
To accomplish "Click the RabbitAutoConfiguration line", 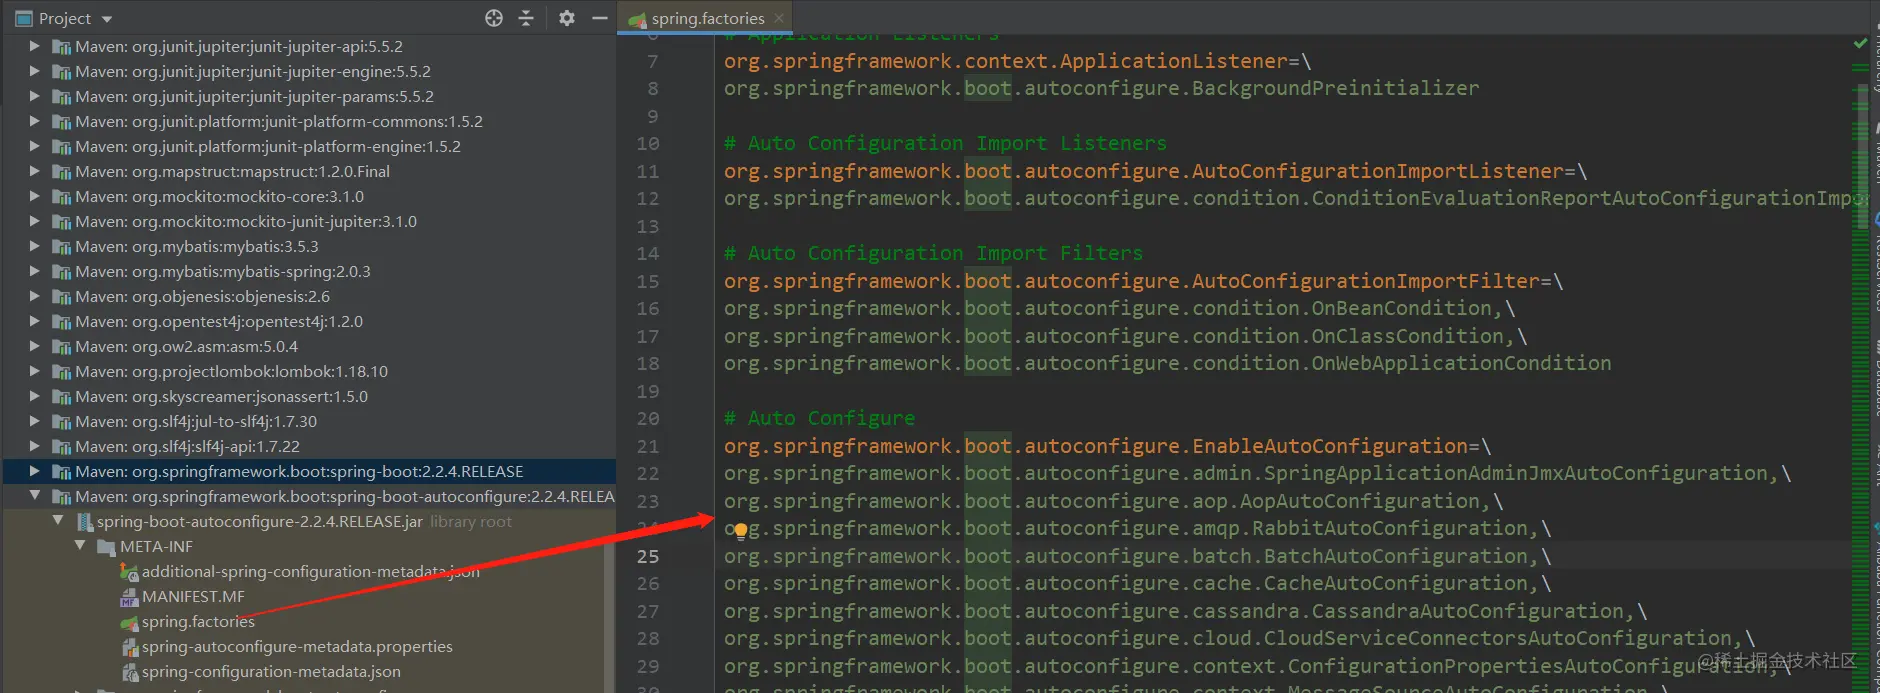I will tap(1137, 528).
